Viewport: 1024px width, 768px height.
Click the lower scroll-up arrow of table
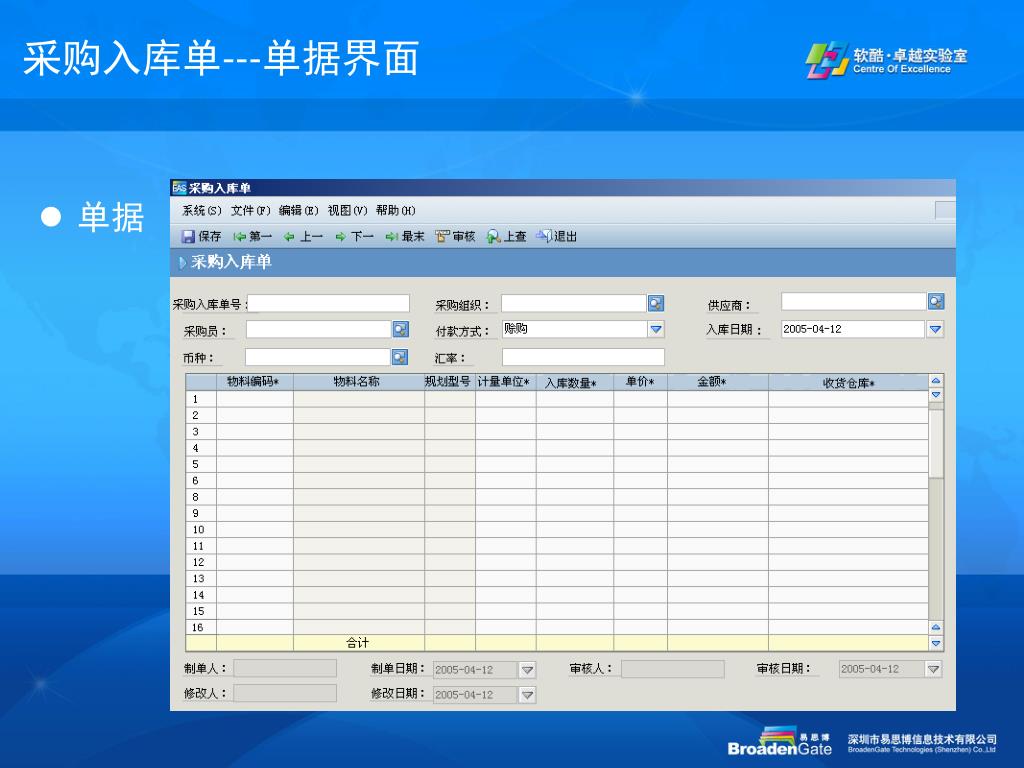point(936,628)
